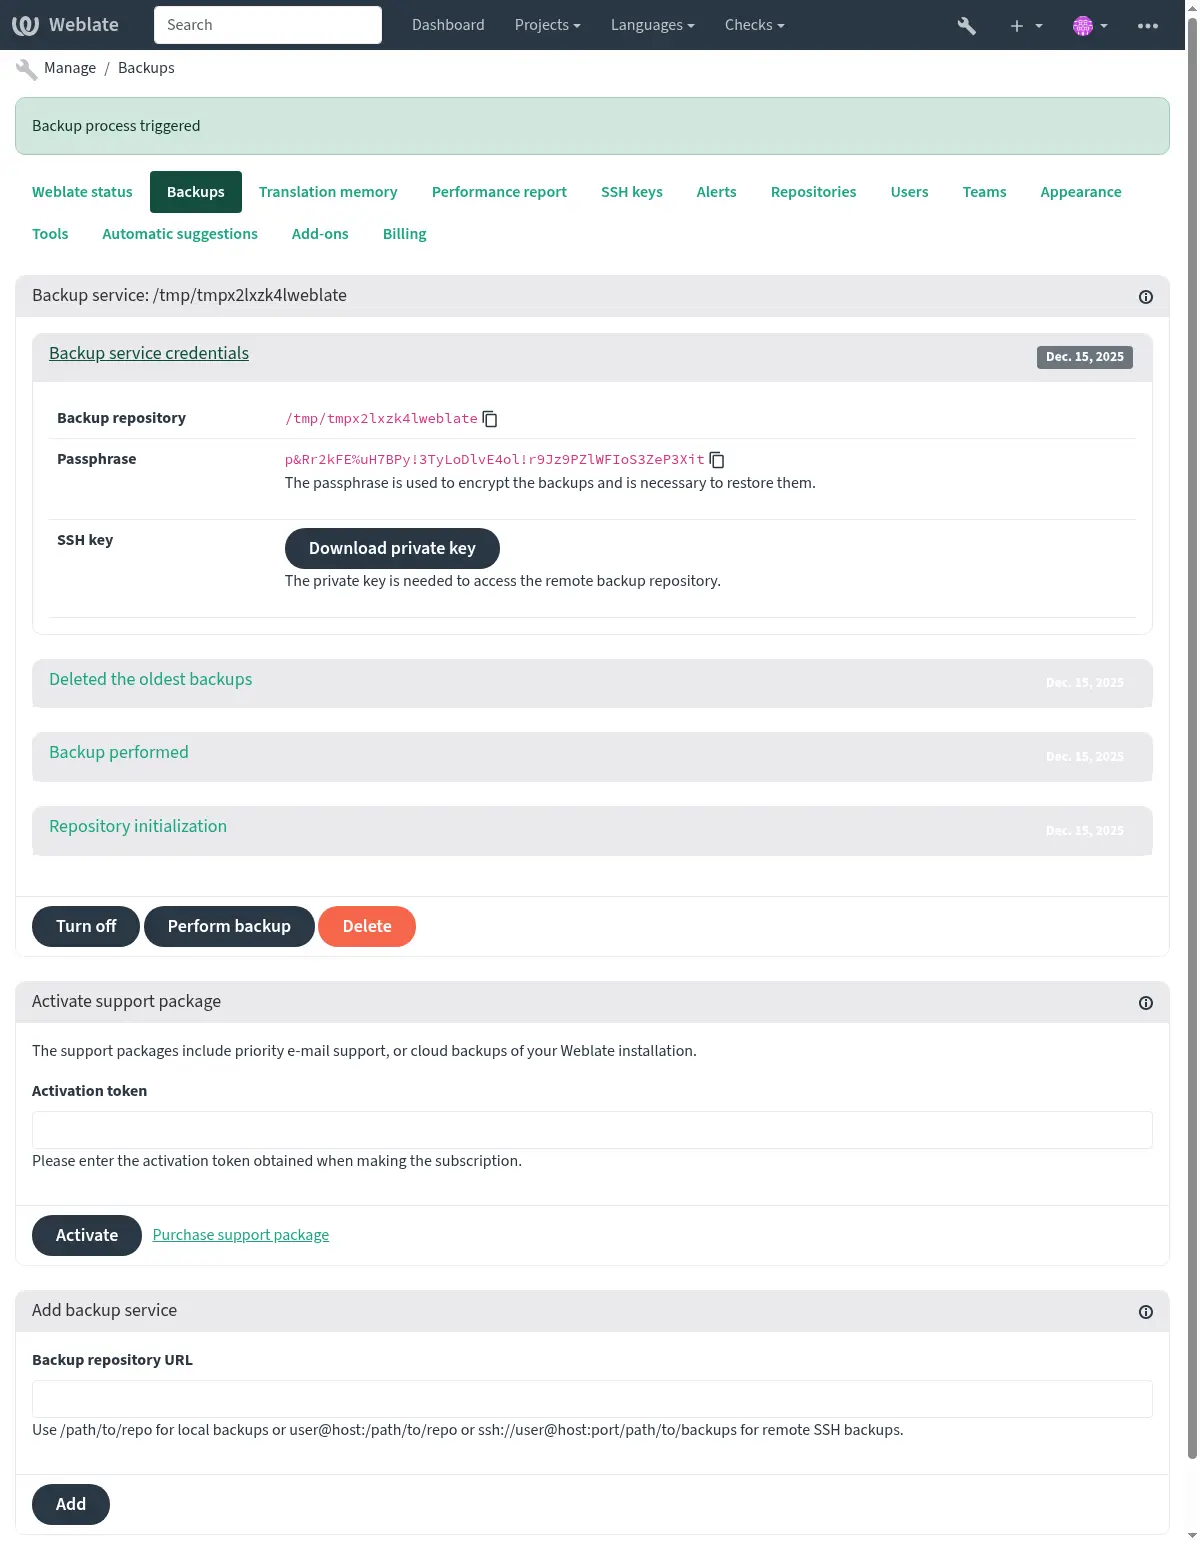Delete the backup service
This screenshot has height=1545, width=1200.
pyautogui.click(x=367, y=926)
